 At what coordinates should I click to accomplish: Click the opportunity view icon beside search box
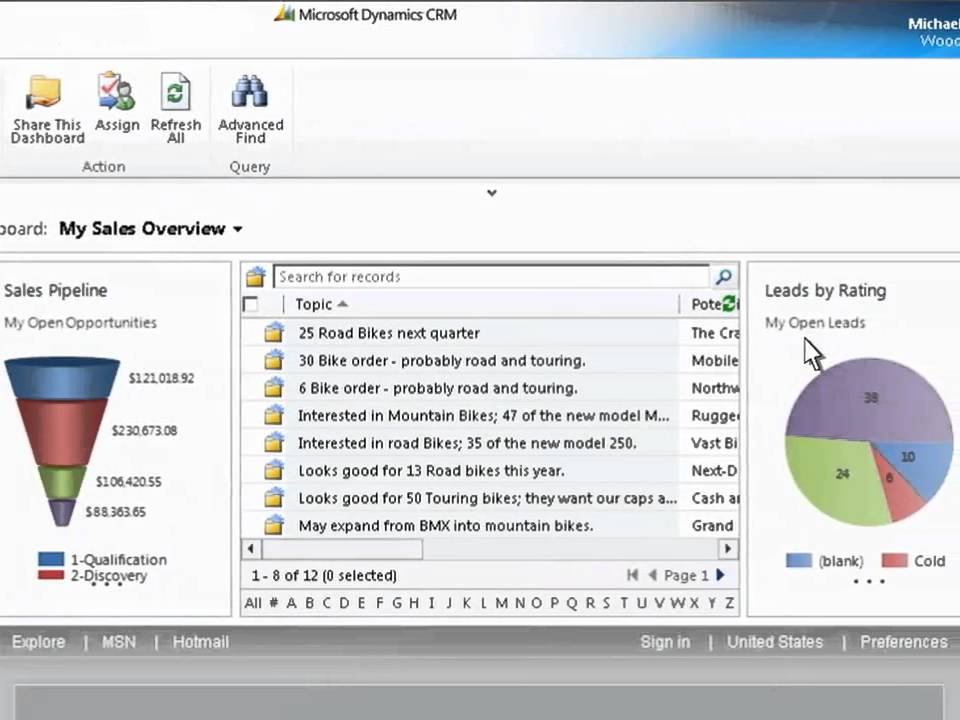[256, 277]
